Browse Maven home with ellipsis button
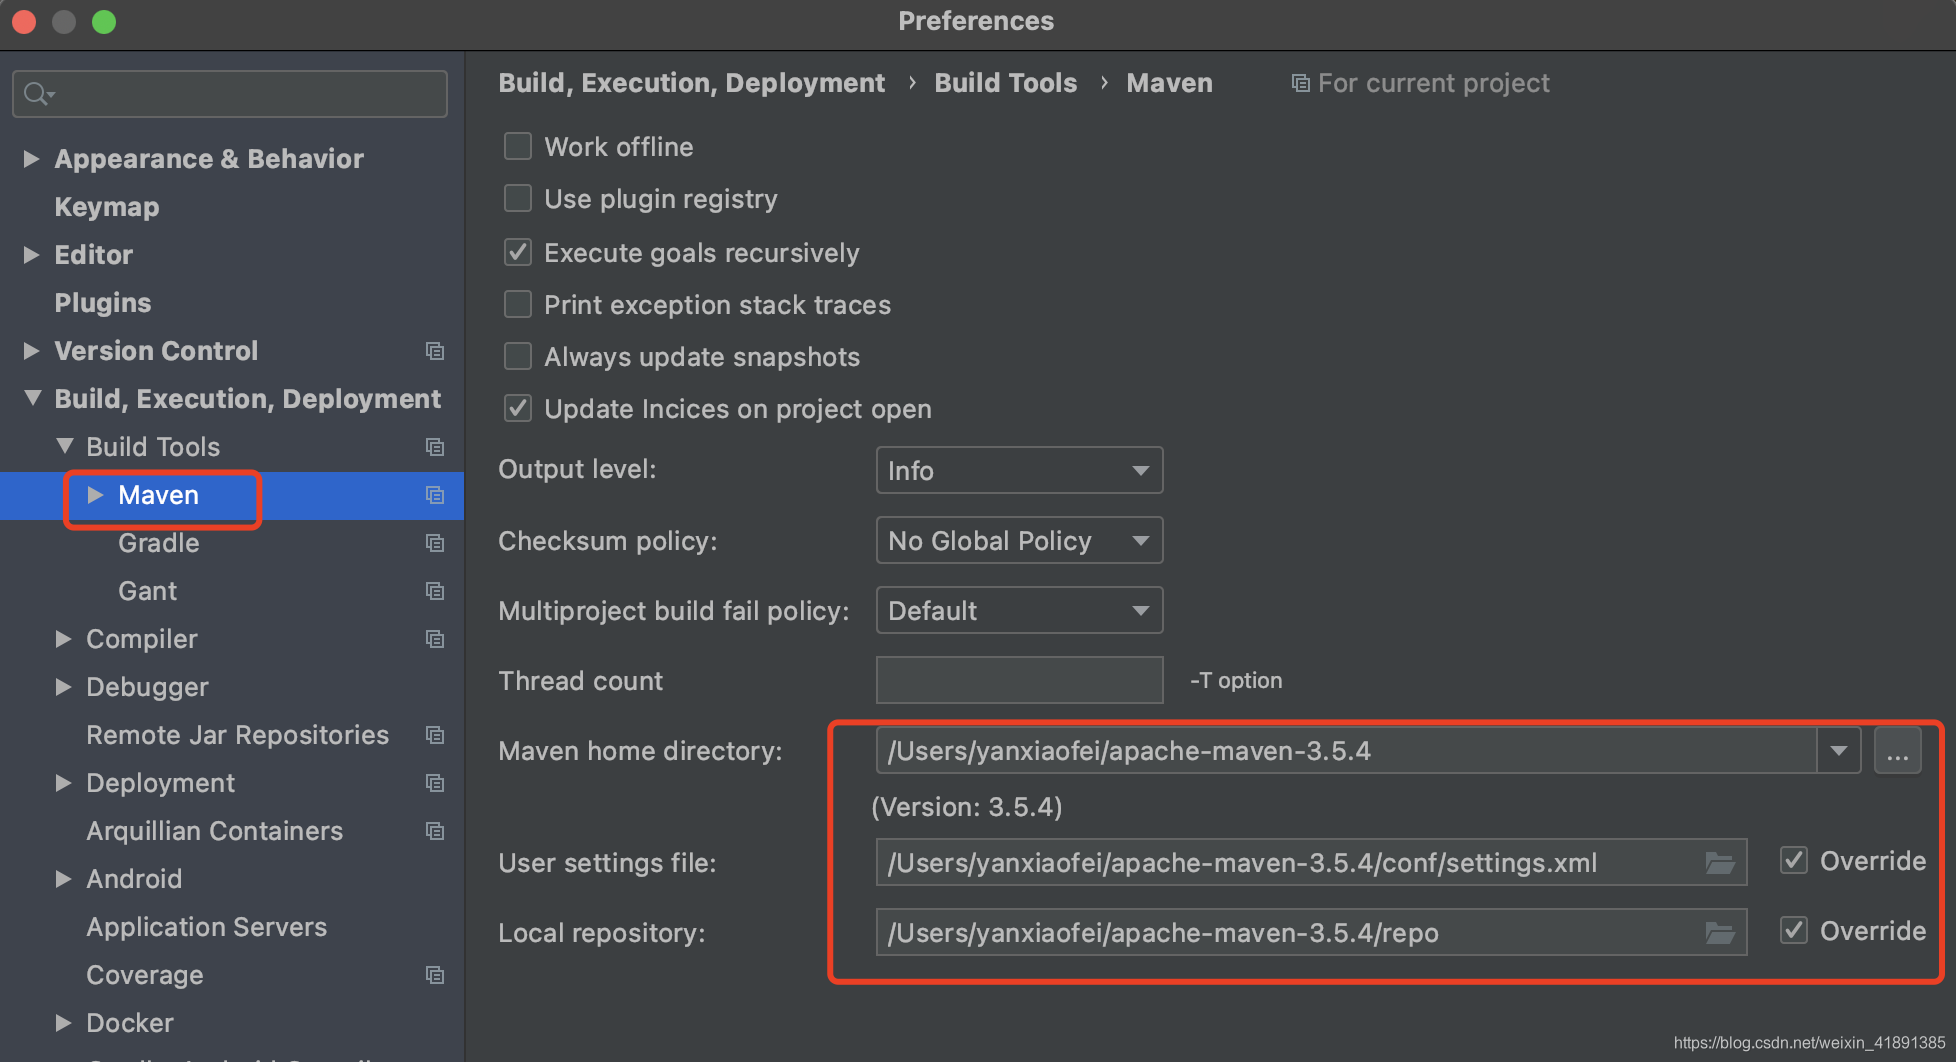The image size is (1956, 1062). pyautogui.click(x=1897, y=751)
